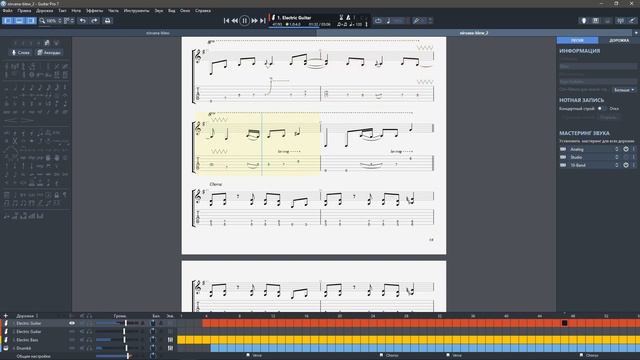Change the zoom percentage stepper
This screenshot has height=360, width=640.
point(60,20)
